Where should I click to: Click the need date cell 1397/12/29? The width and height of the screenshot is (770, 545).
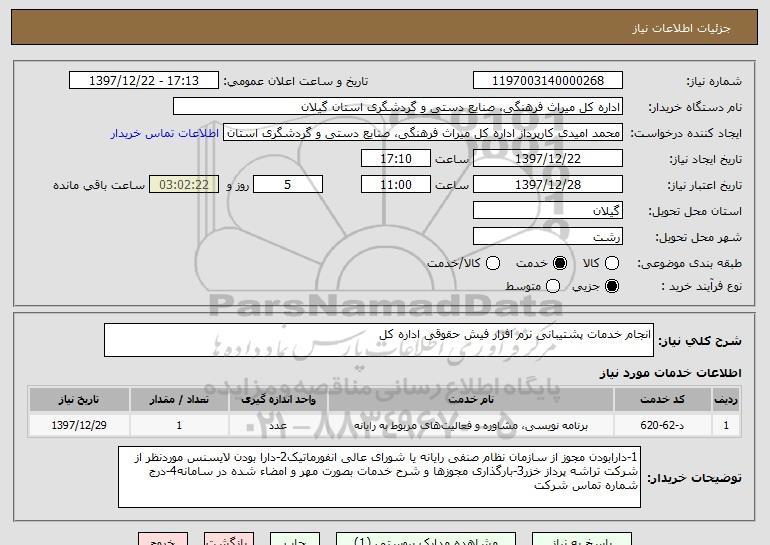click(x=79, y=425)
